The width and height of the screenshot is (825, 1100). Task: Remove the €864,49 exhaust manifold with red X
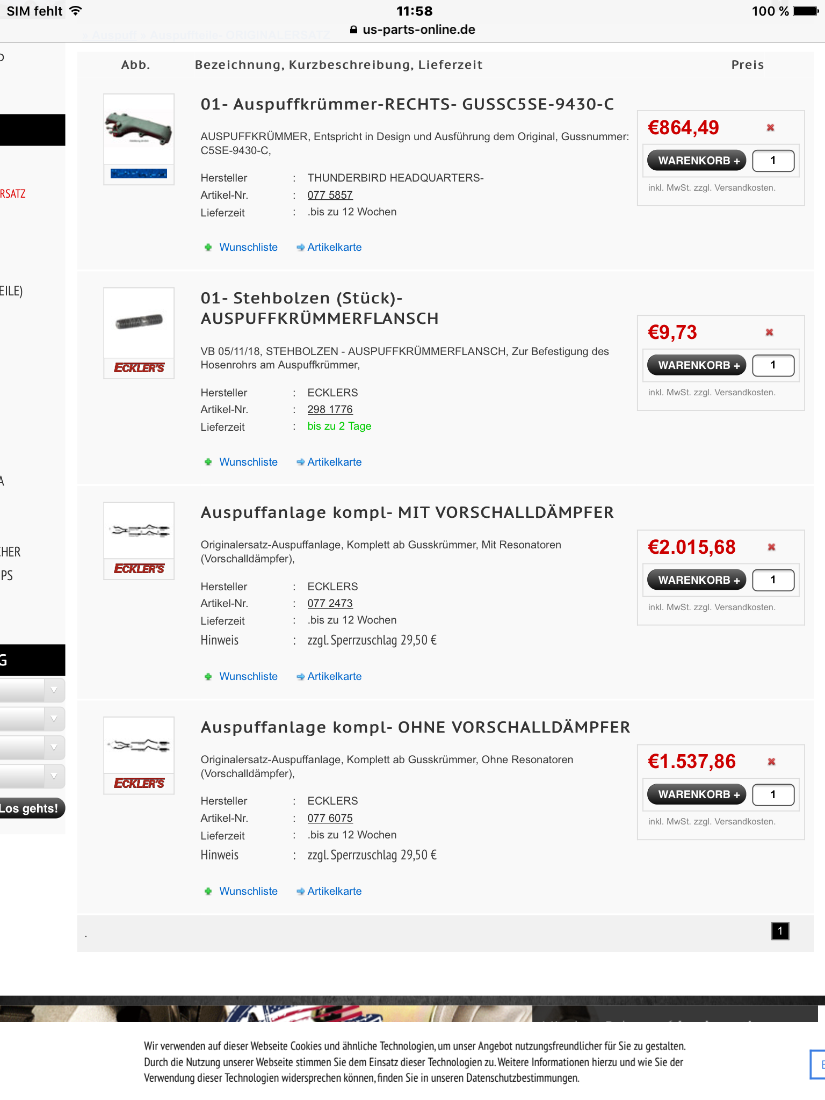tap(770, 128)
